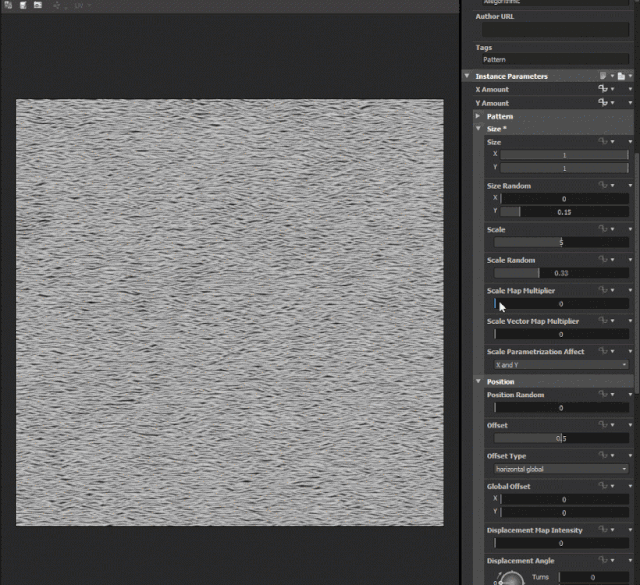Click the Size Y slider

click(564, 168)
